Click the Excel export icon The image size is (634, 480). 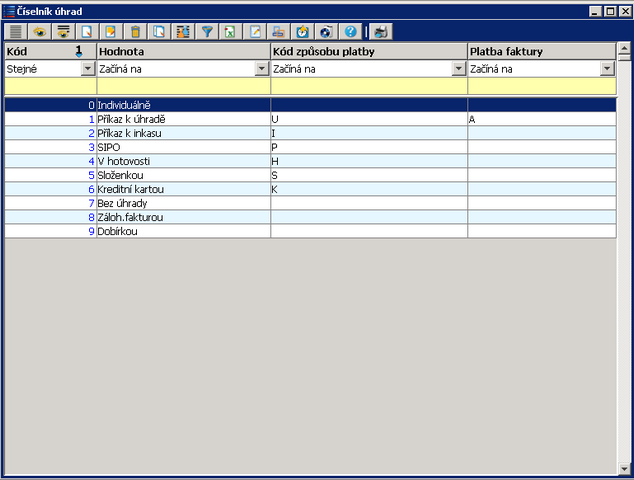[229, 31]
